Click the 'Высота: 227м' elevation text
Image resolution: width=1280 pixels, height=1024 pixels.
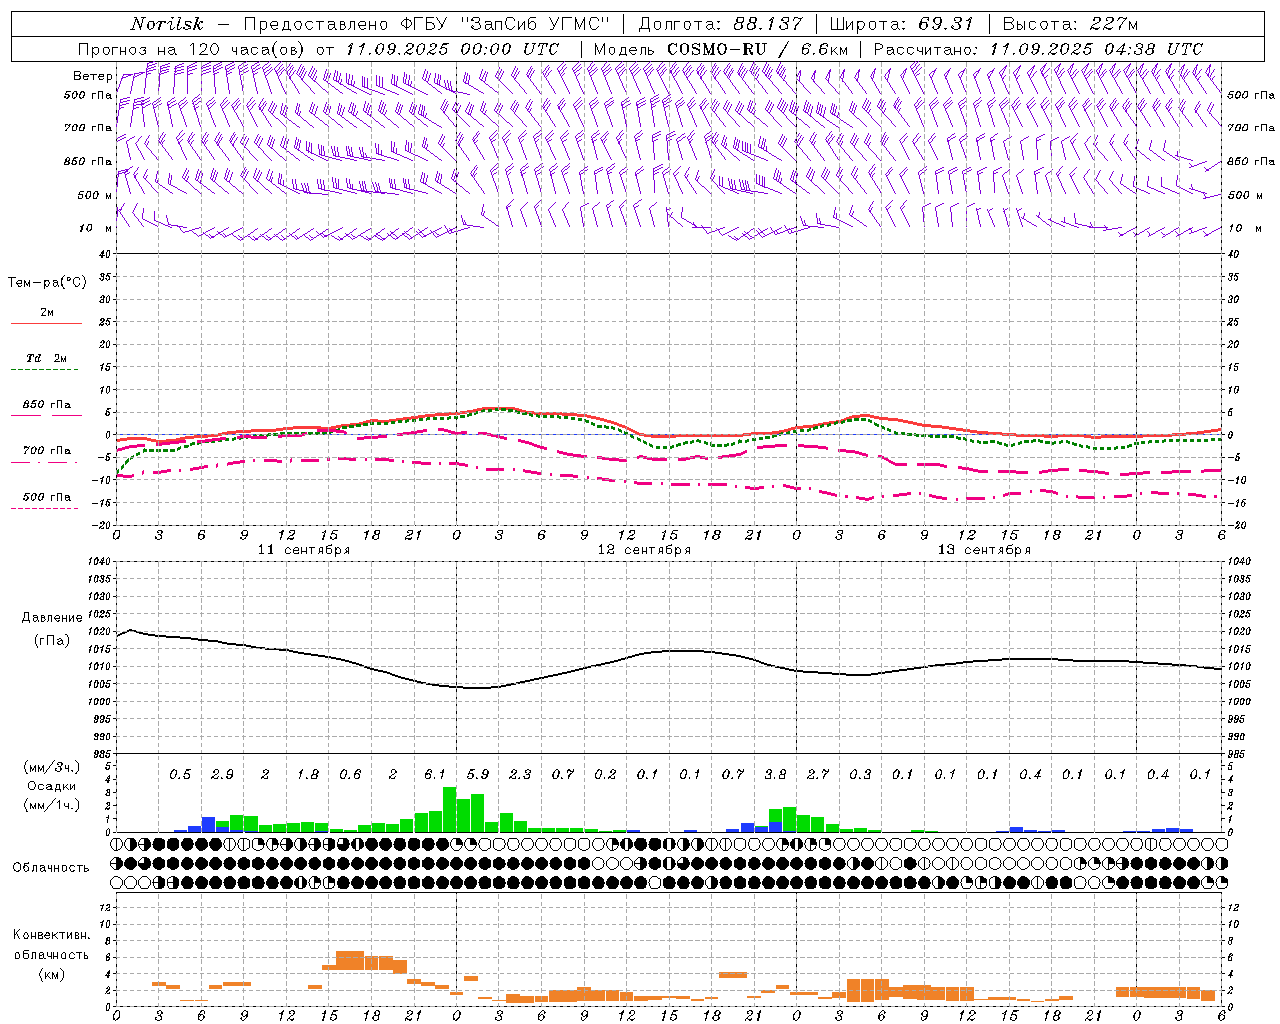(1070, 24)
